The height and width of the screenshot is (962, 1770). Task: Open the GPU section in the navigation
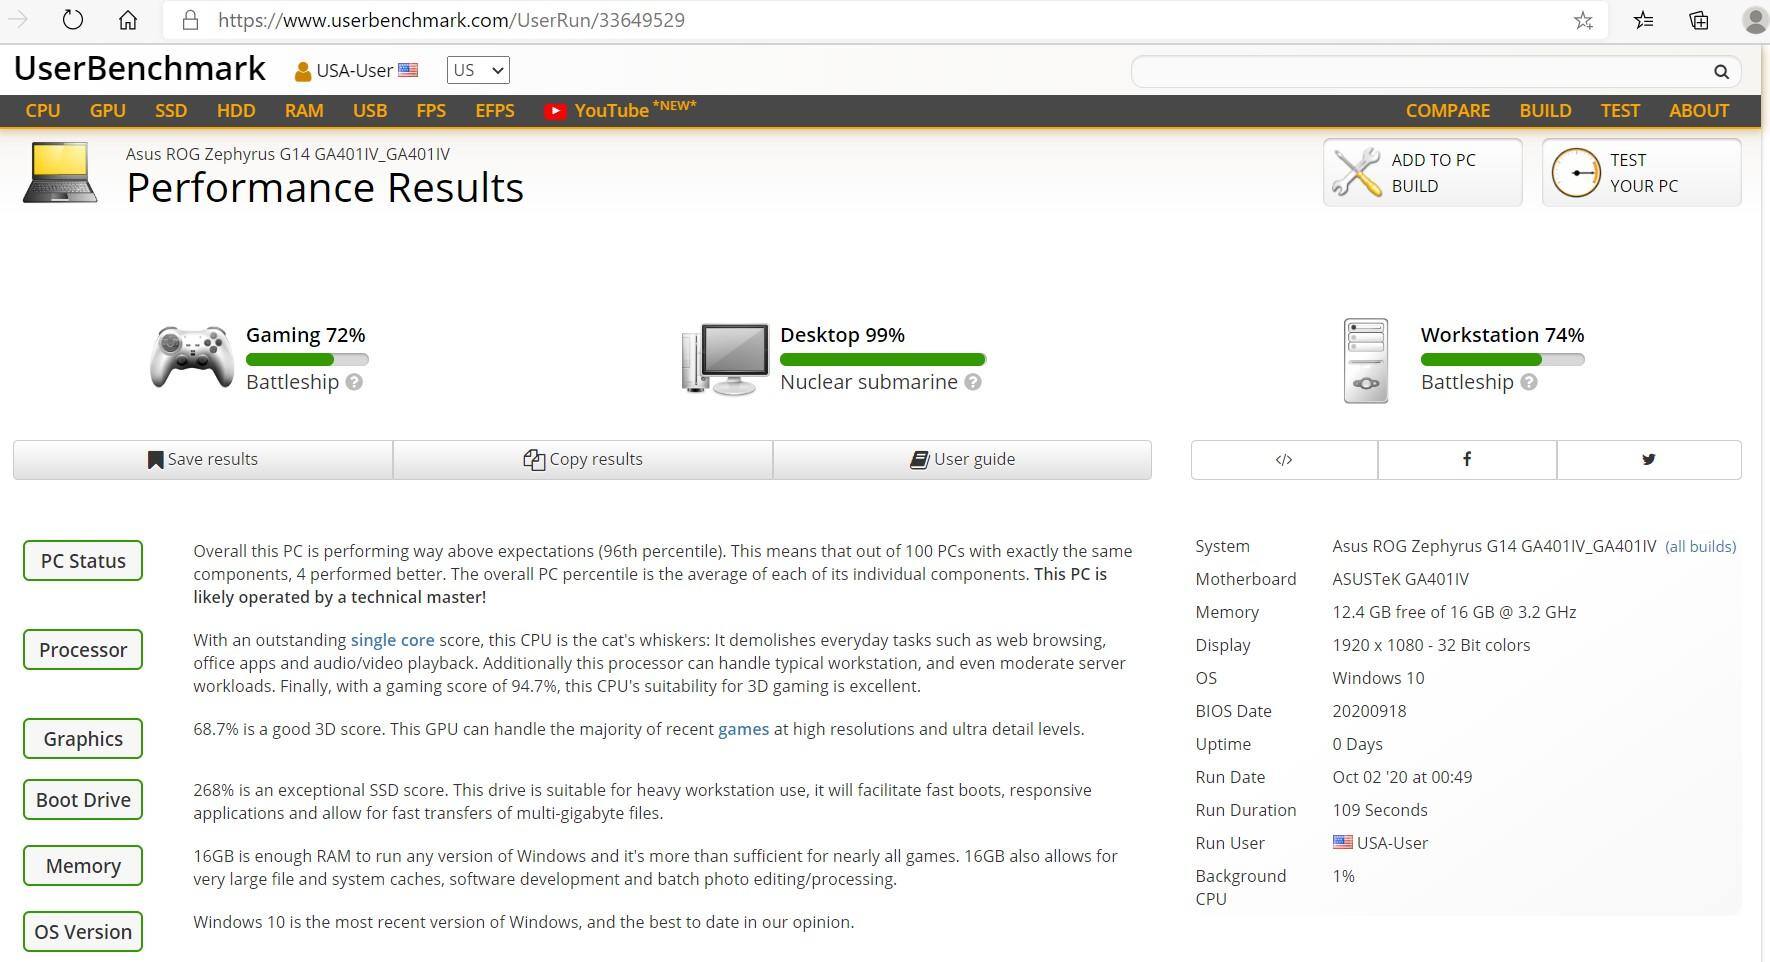107,111
